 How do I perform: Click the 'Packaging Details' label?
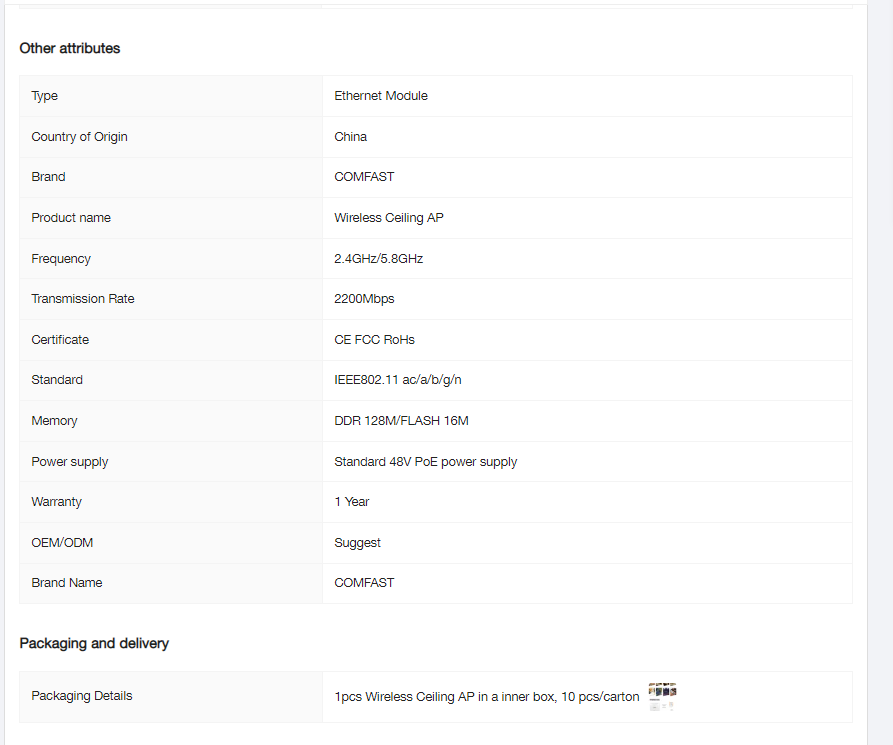pos(81,695)
